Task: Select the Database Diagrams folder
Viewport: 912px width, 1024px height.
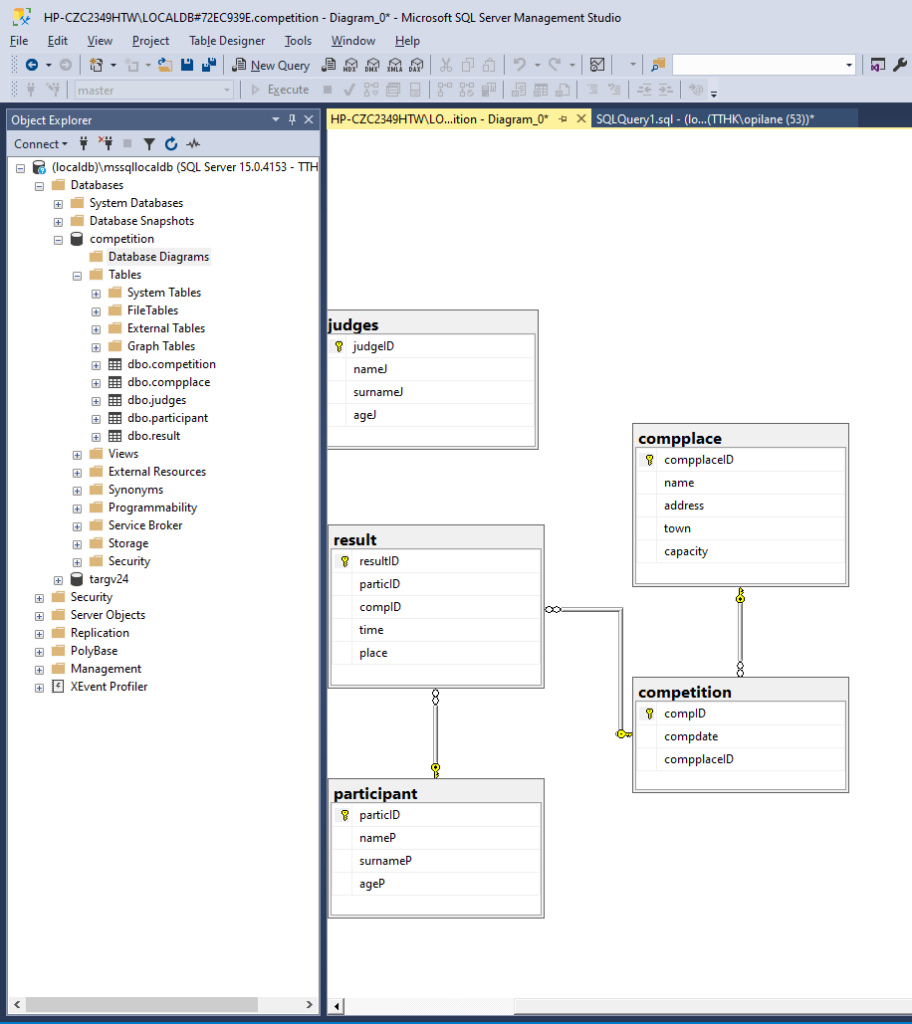Action: 158,257
